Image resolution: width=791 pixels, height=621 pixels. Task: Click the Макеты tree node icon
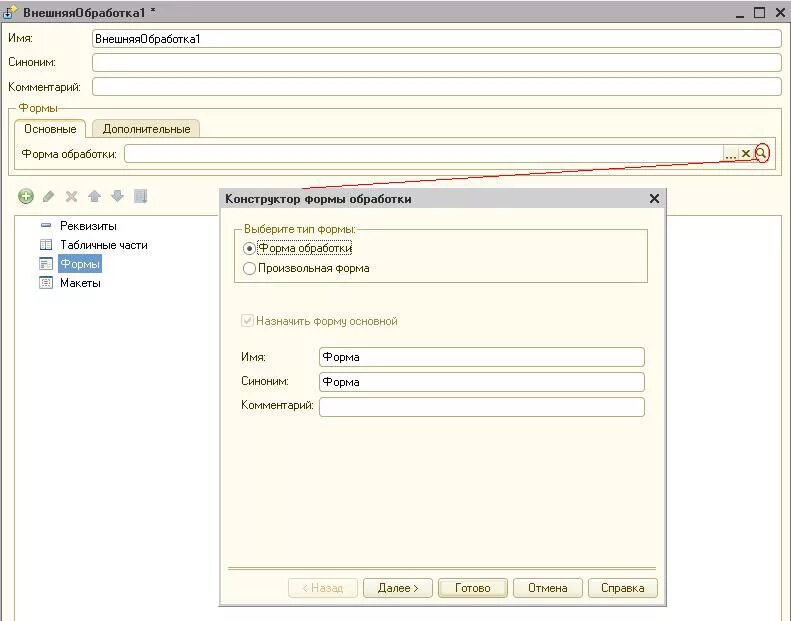click(46, 283)
